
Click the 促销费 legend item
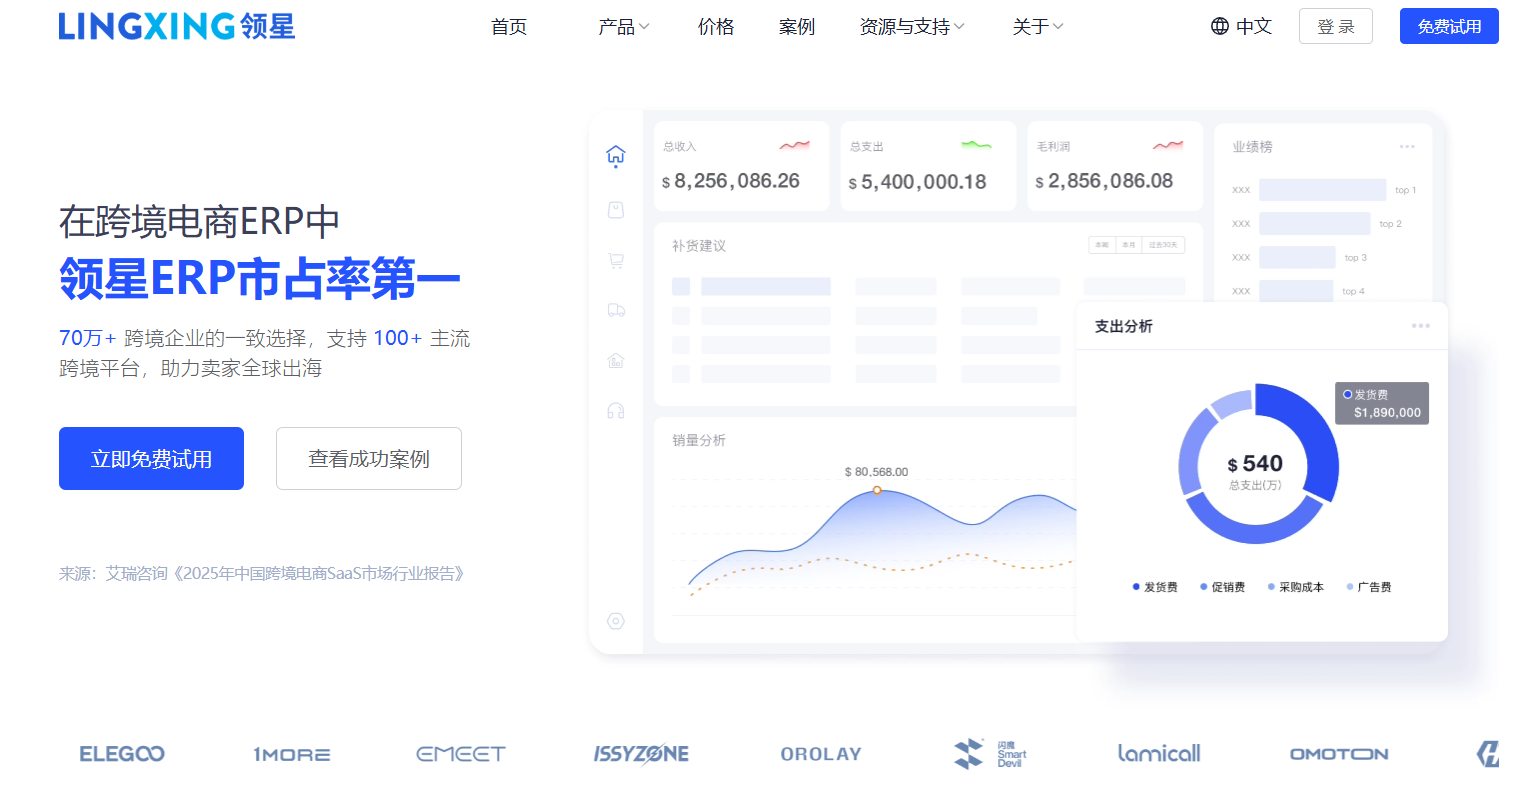1222,587
